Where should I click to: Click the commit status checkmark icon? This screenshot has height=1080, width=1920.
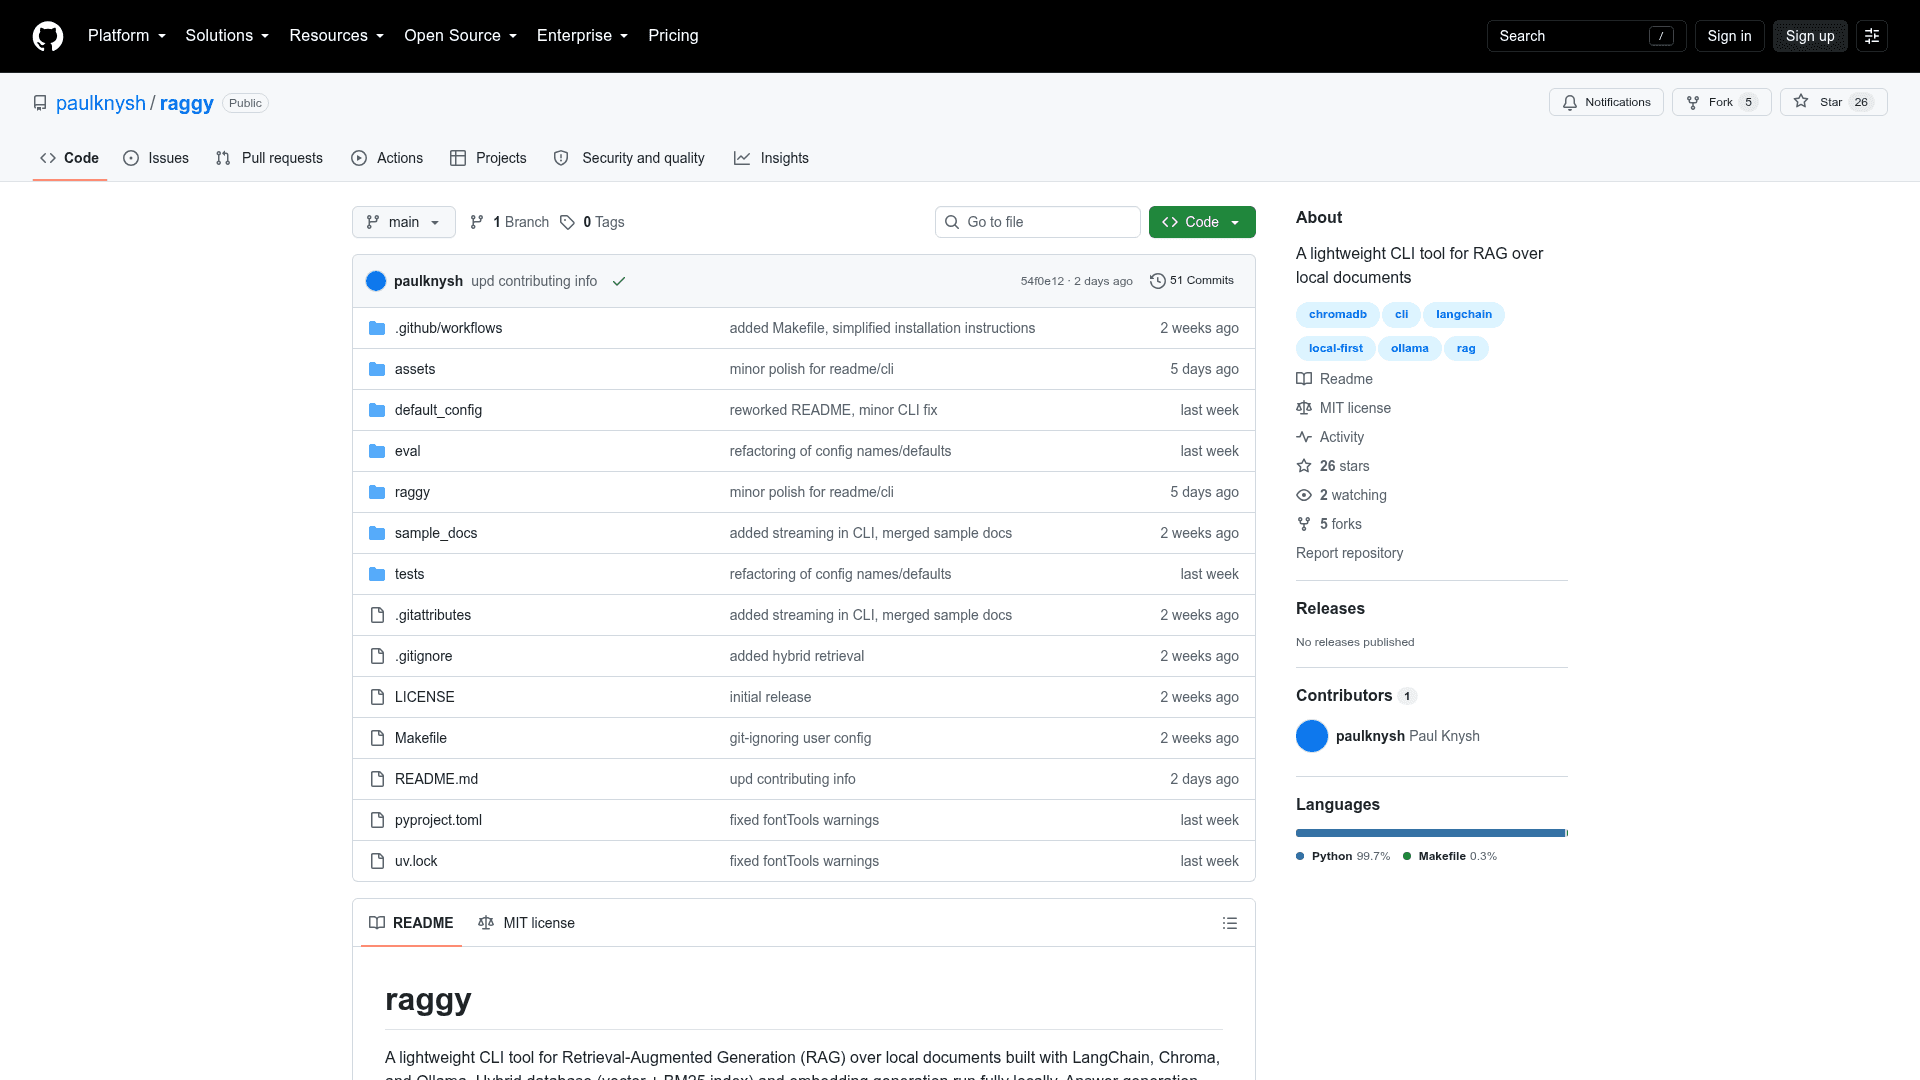(x=619, y=281)
